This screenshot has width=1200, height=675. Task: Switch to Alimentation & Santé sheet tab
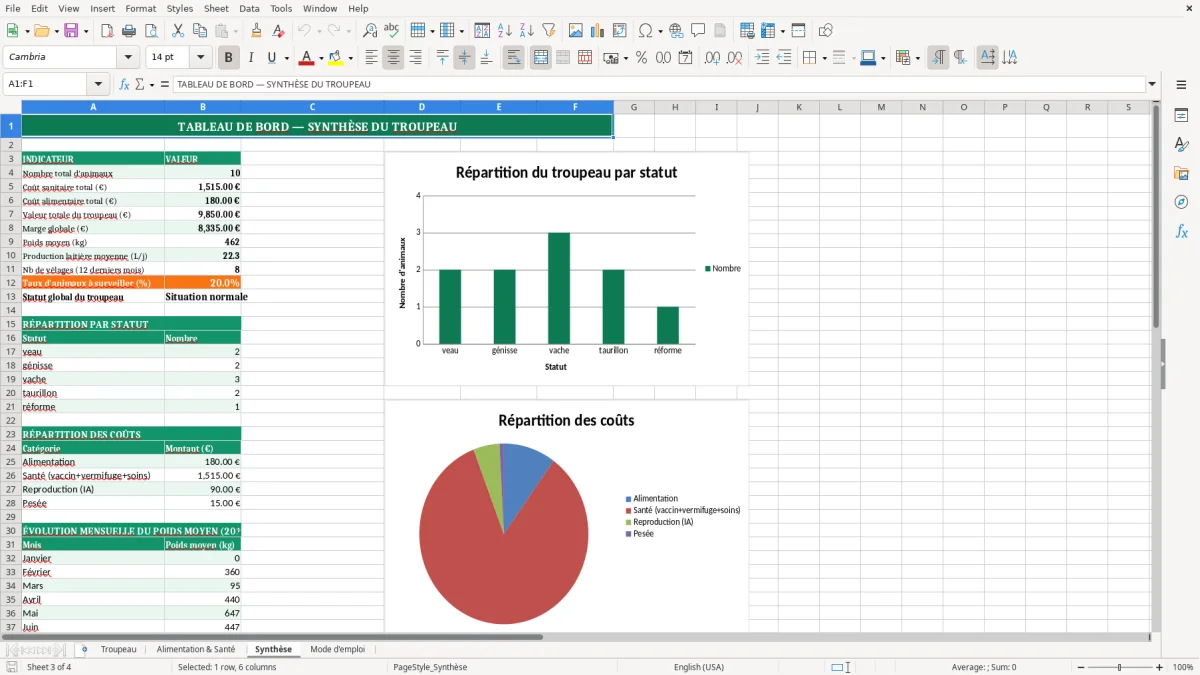pyautogui.click(x=196, y=649)
